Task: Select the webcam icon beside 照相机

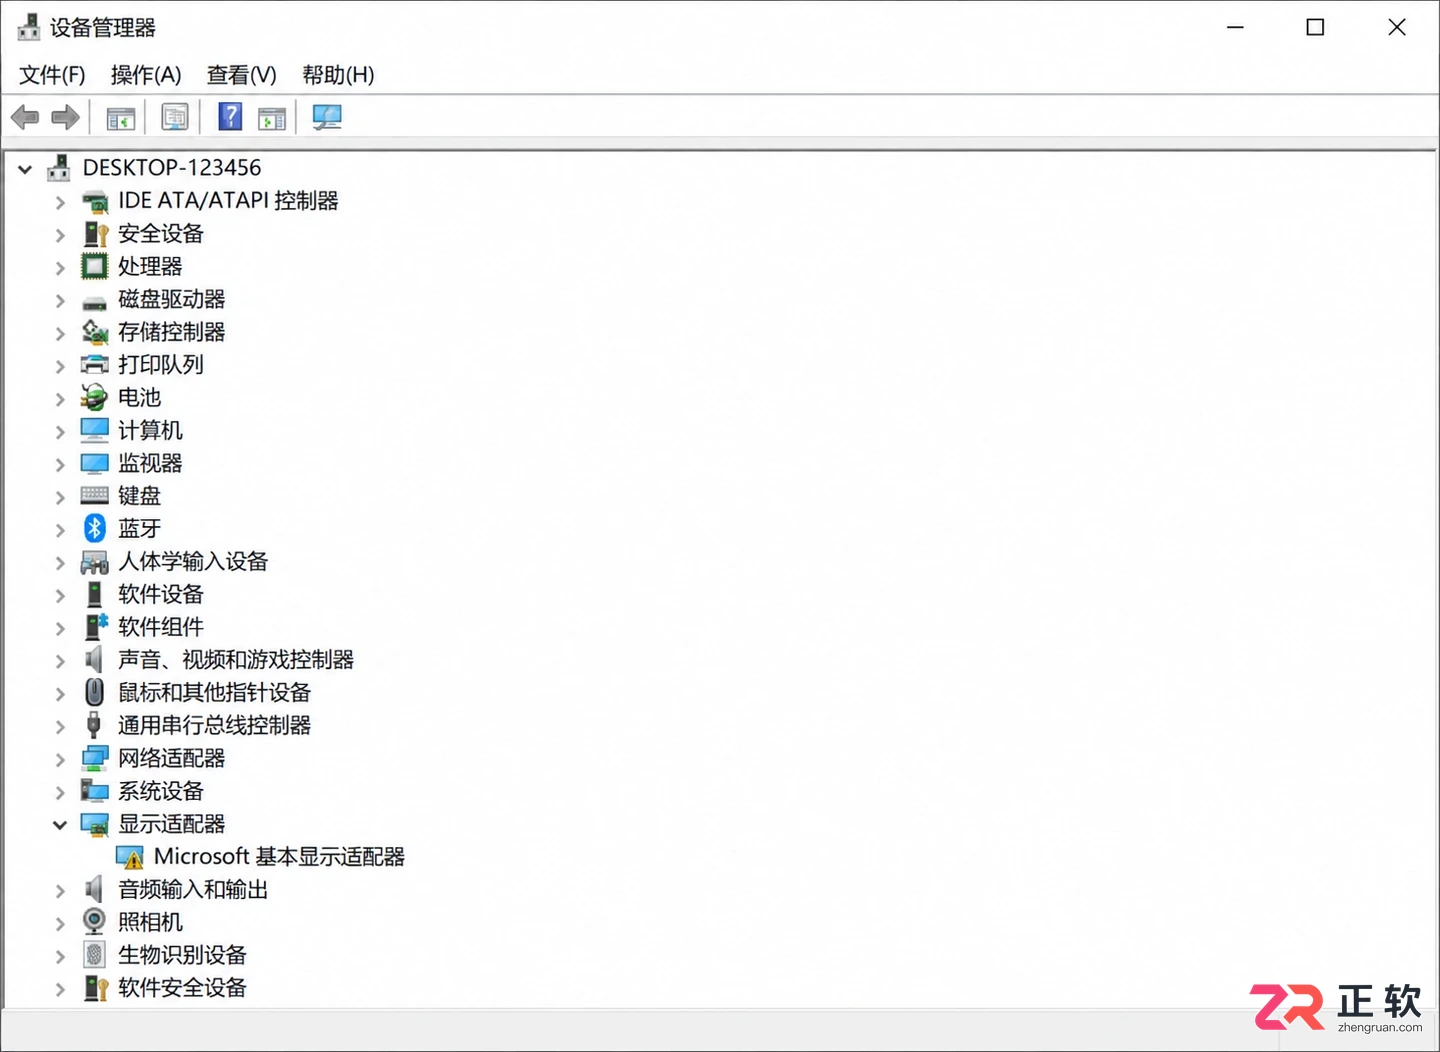Action: pyautogui.click(x=94, y=922)
